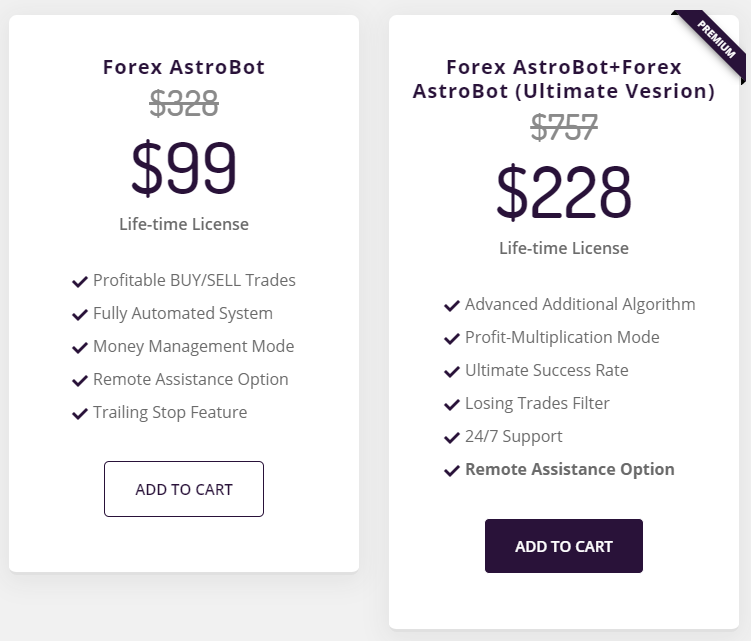Click the crossed-out $328 price
Screen dimensions: 751x641
(184, 103)
